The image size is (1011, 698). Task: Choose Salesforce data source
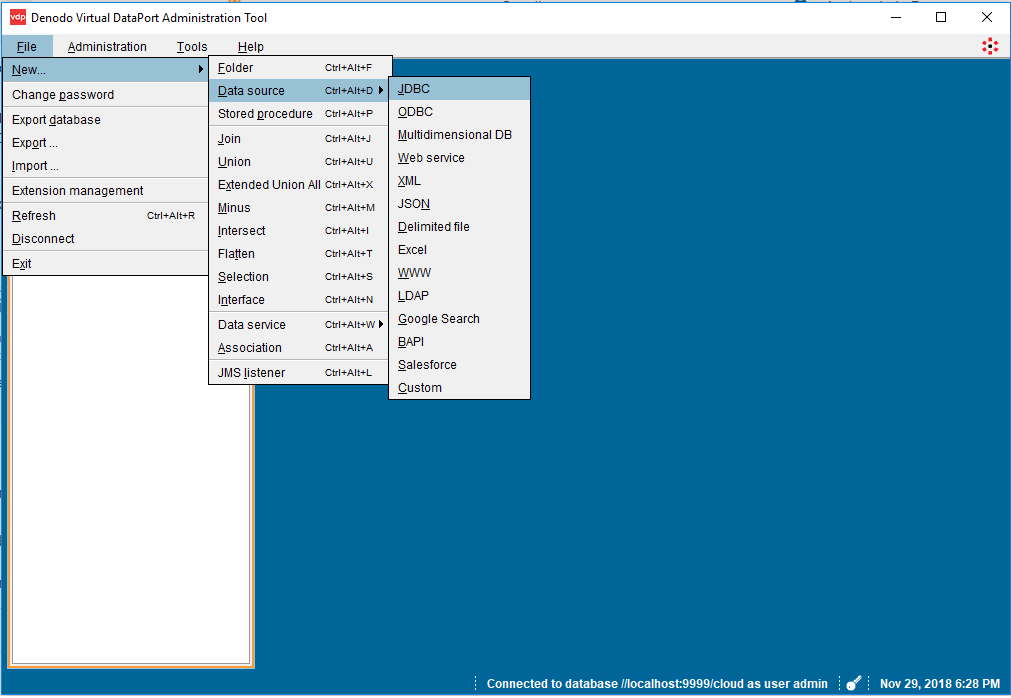[x=460, y=365]
